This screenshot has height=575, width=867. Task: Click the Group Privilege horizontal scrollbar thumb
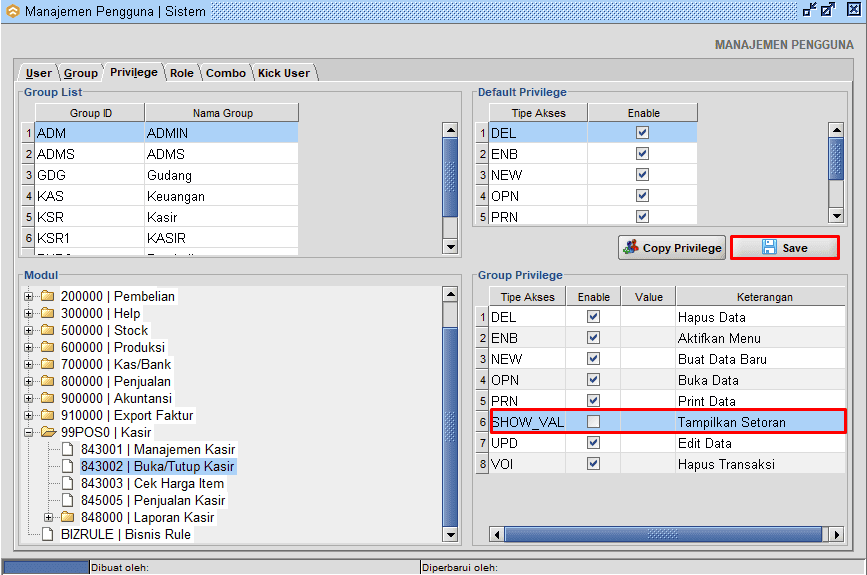click(x=663, y=534)
